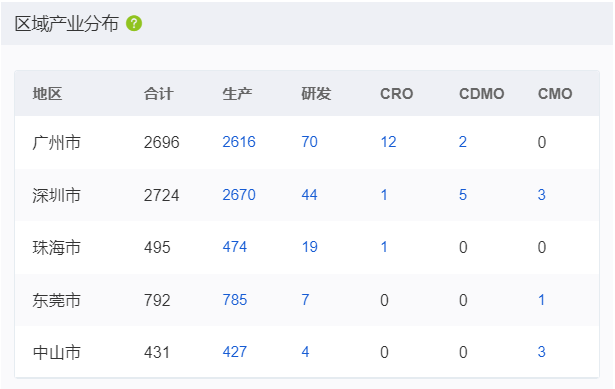This screenshot has height=389, width=615.
Task: Open Dongguan R&D count 7
Action: point(305,300)
